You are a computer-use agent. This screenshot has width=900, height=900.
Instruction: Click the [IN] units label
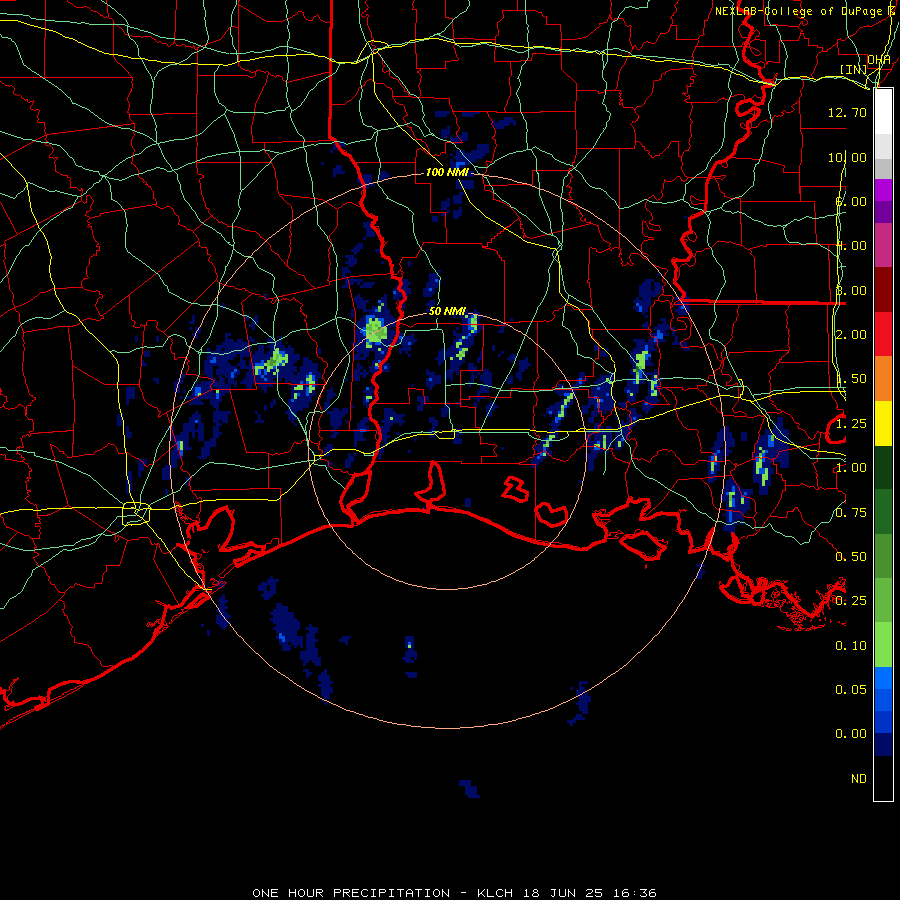click(x=854, y=69)
